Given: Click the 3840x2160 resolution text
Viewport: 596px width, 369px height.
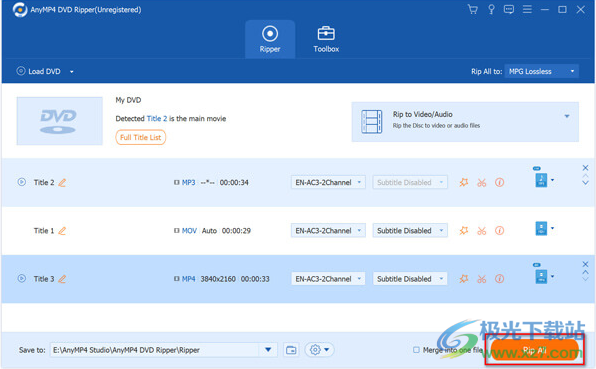Looking at the screenshot, I should [218, 279].
